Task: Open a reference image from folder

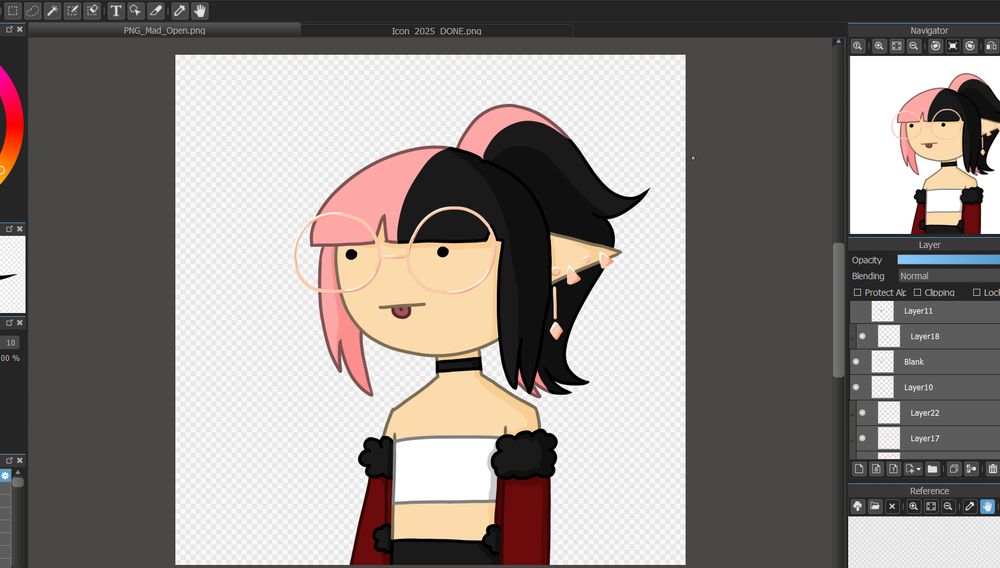Action: (x=875, y=506)
